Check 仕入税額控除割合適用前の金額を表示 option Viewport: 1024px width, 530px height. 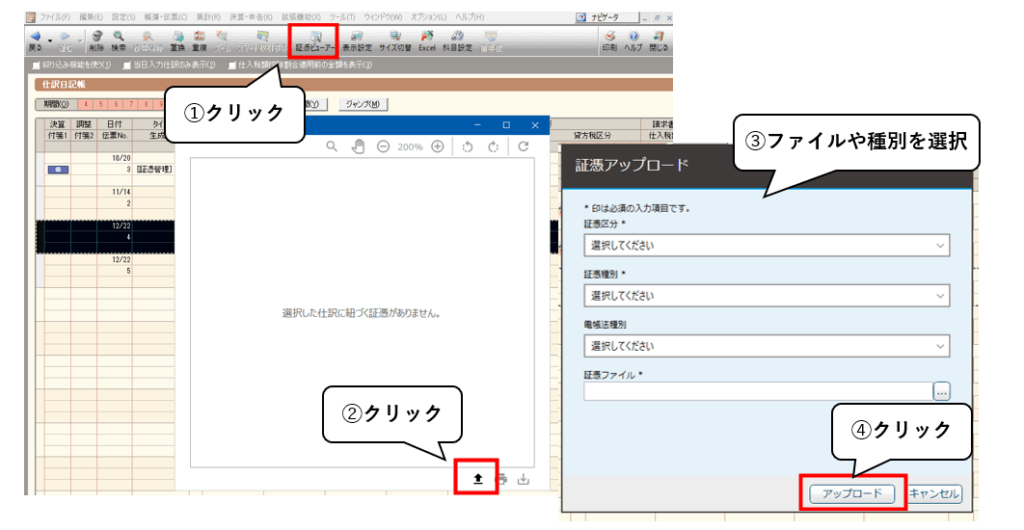pyautogui.click(x=232, y=66)
